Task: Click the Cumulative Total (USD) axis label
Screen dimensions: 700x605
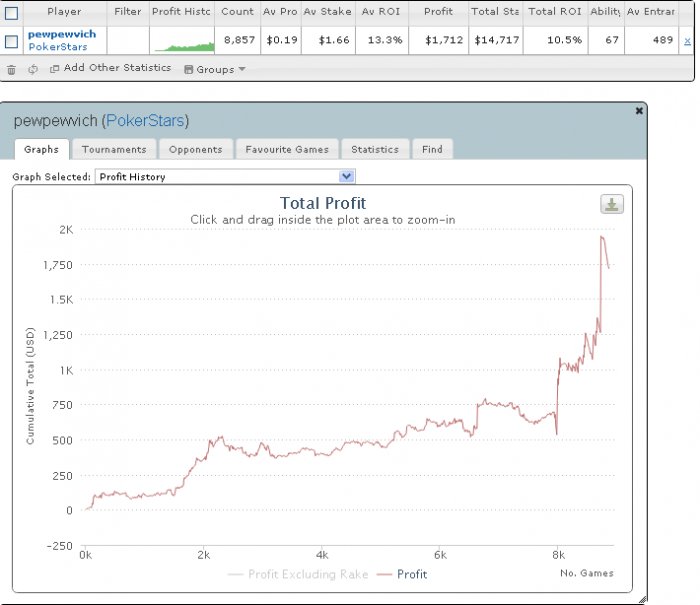Action: coord(30,386)
